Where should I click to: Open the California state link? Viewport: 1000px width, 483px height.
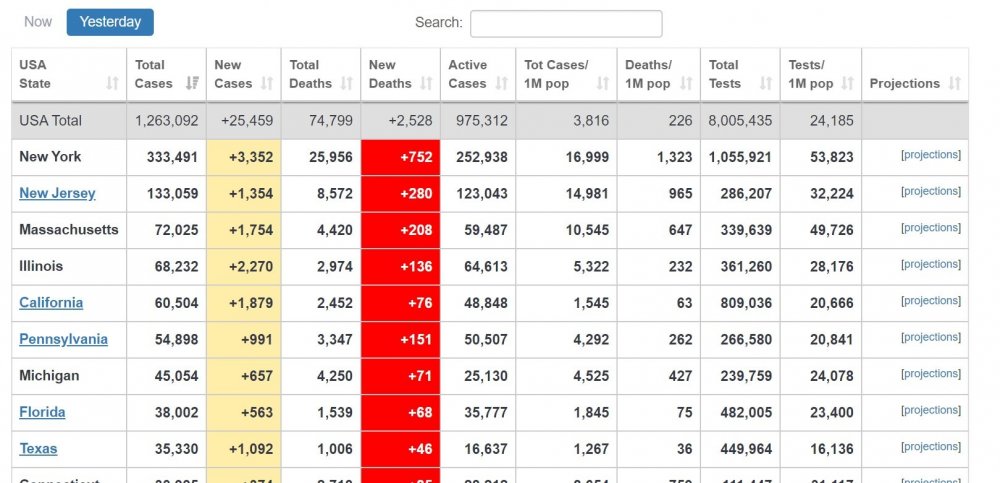[x=51, y=303]
